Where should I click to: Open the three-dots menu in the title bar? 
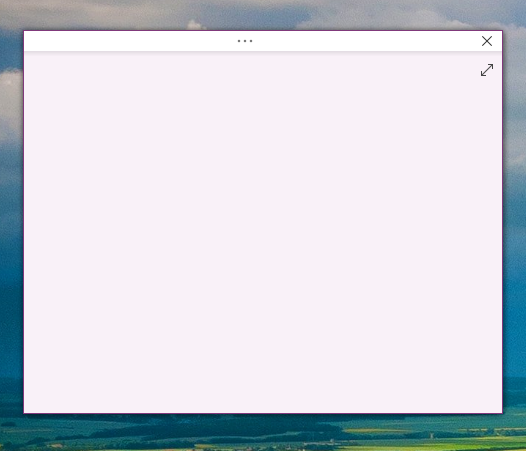[x=245, y=41]
